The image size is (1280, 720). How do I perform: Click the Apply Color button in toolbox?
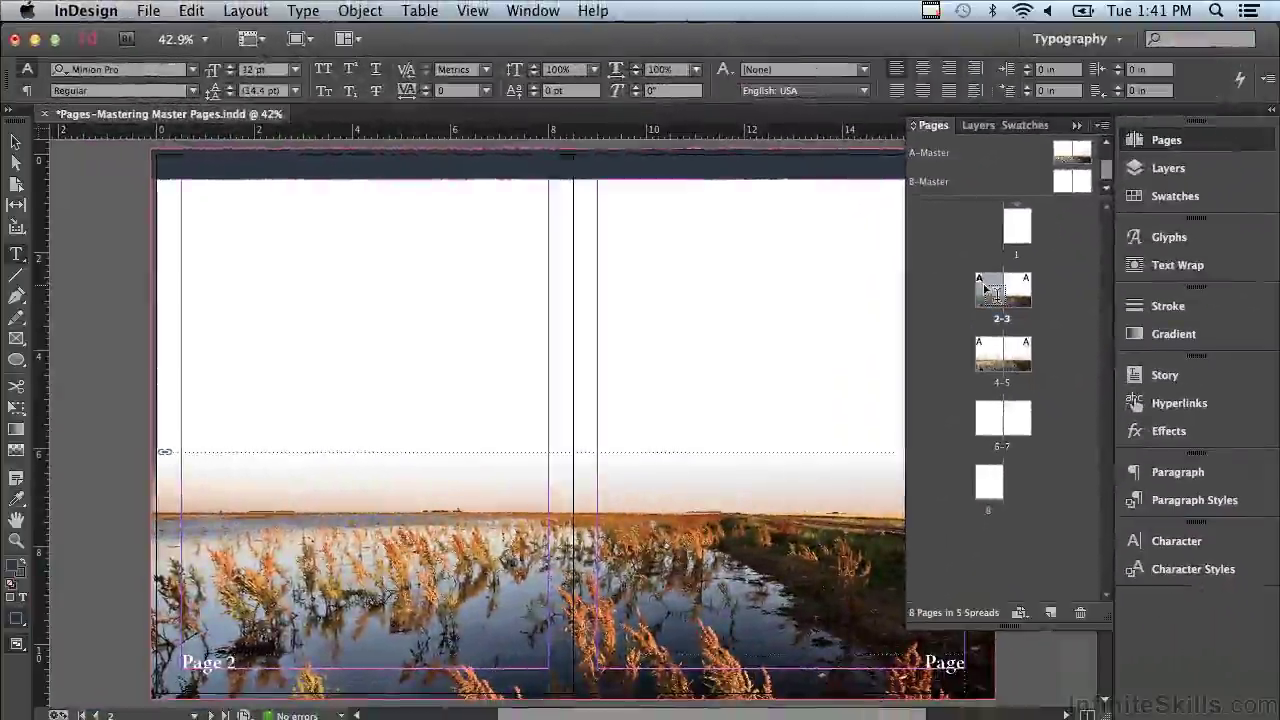tap(16, 619)
